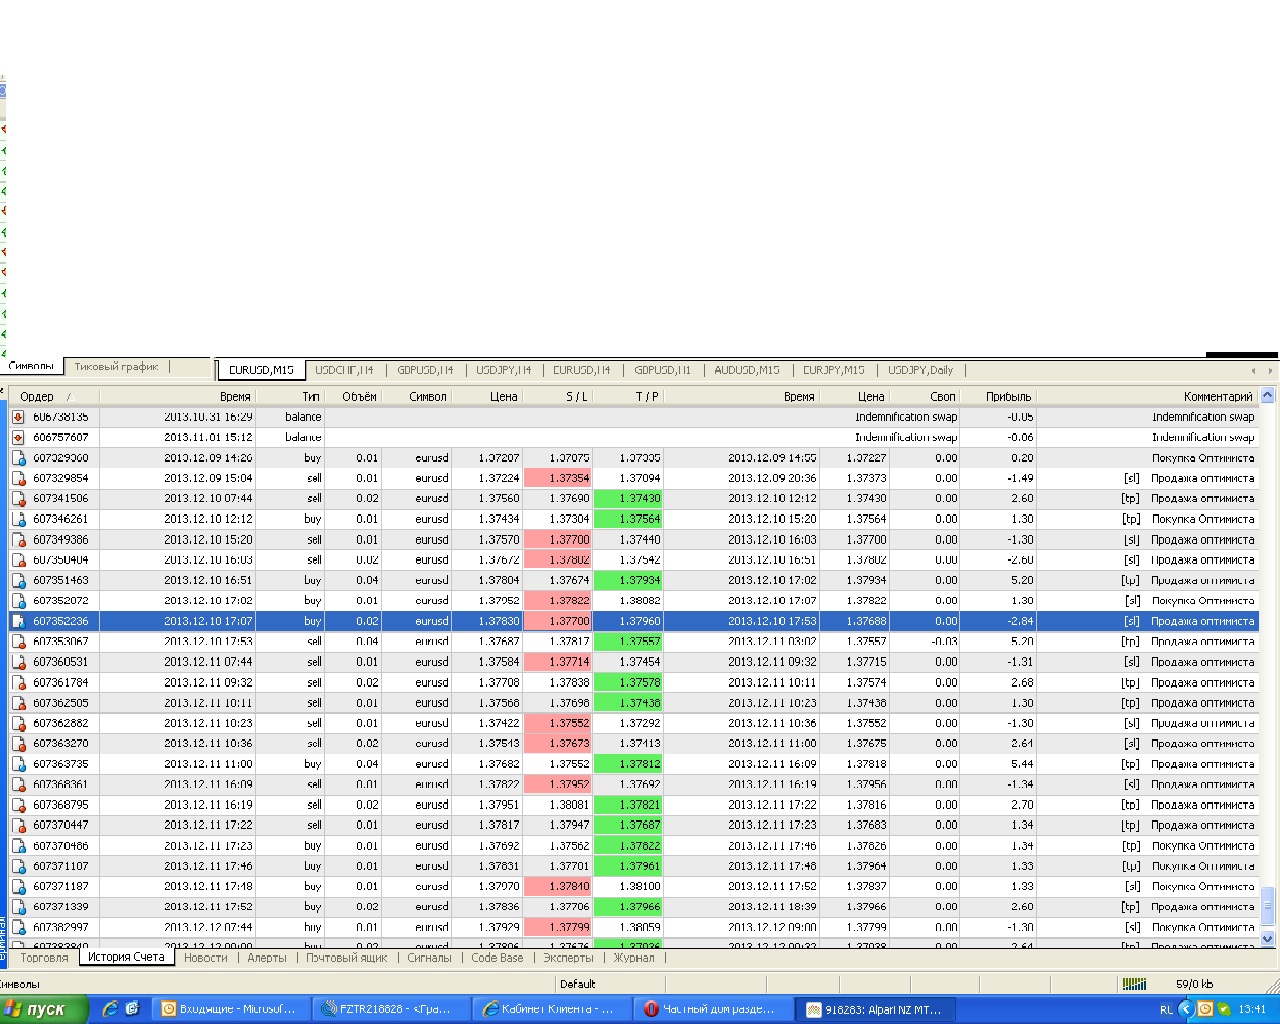The width and height of the screenshot is (1280, 1024).
Task: Open the Почтовый ящик tab
Action: coord(347,958)
